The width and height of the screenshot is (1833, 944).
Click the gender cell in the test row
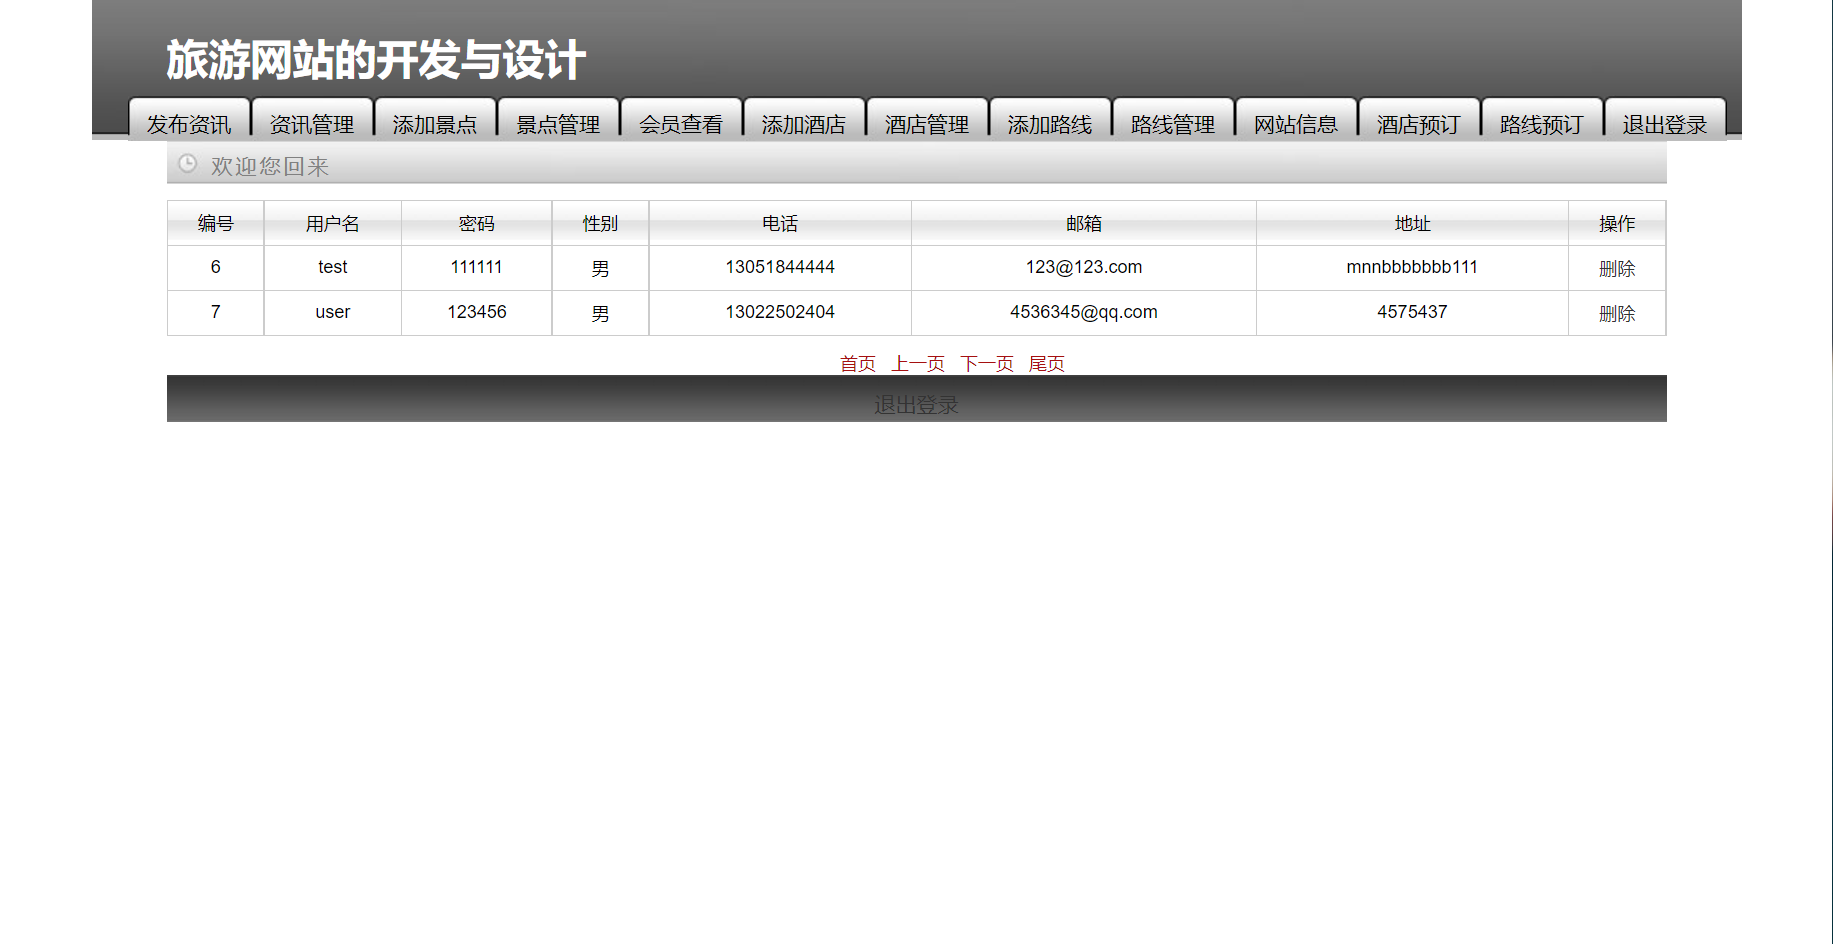601,268
